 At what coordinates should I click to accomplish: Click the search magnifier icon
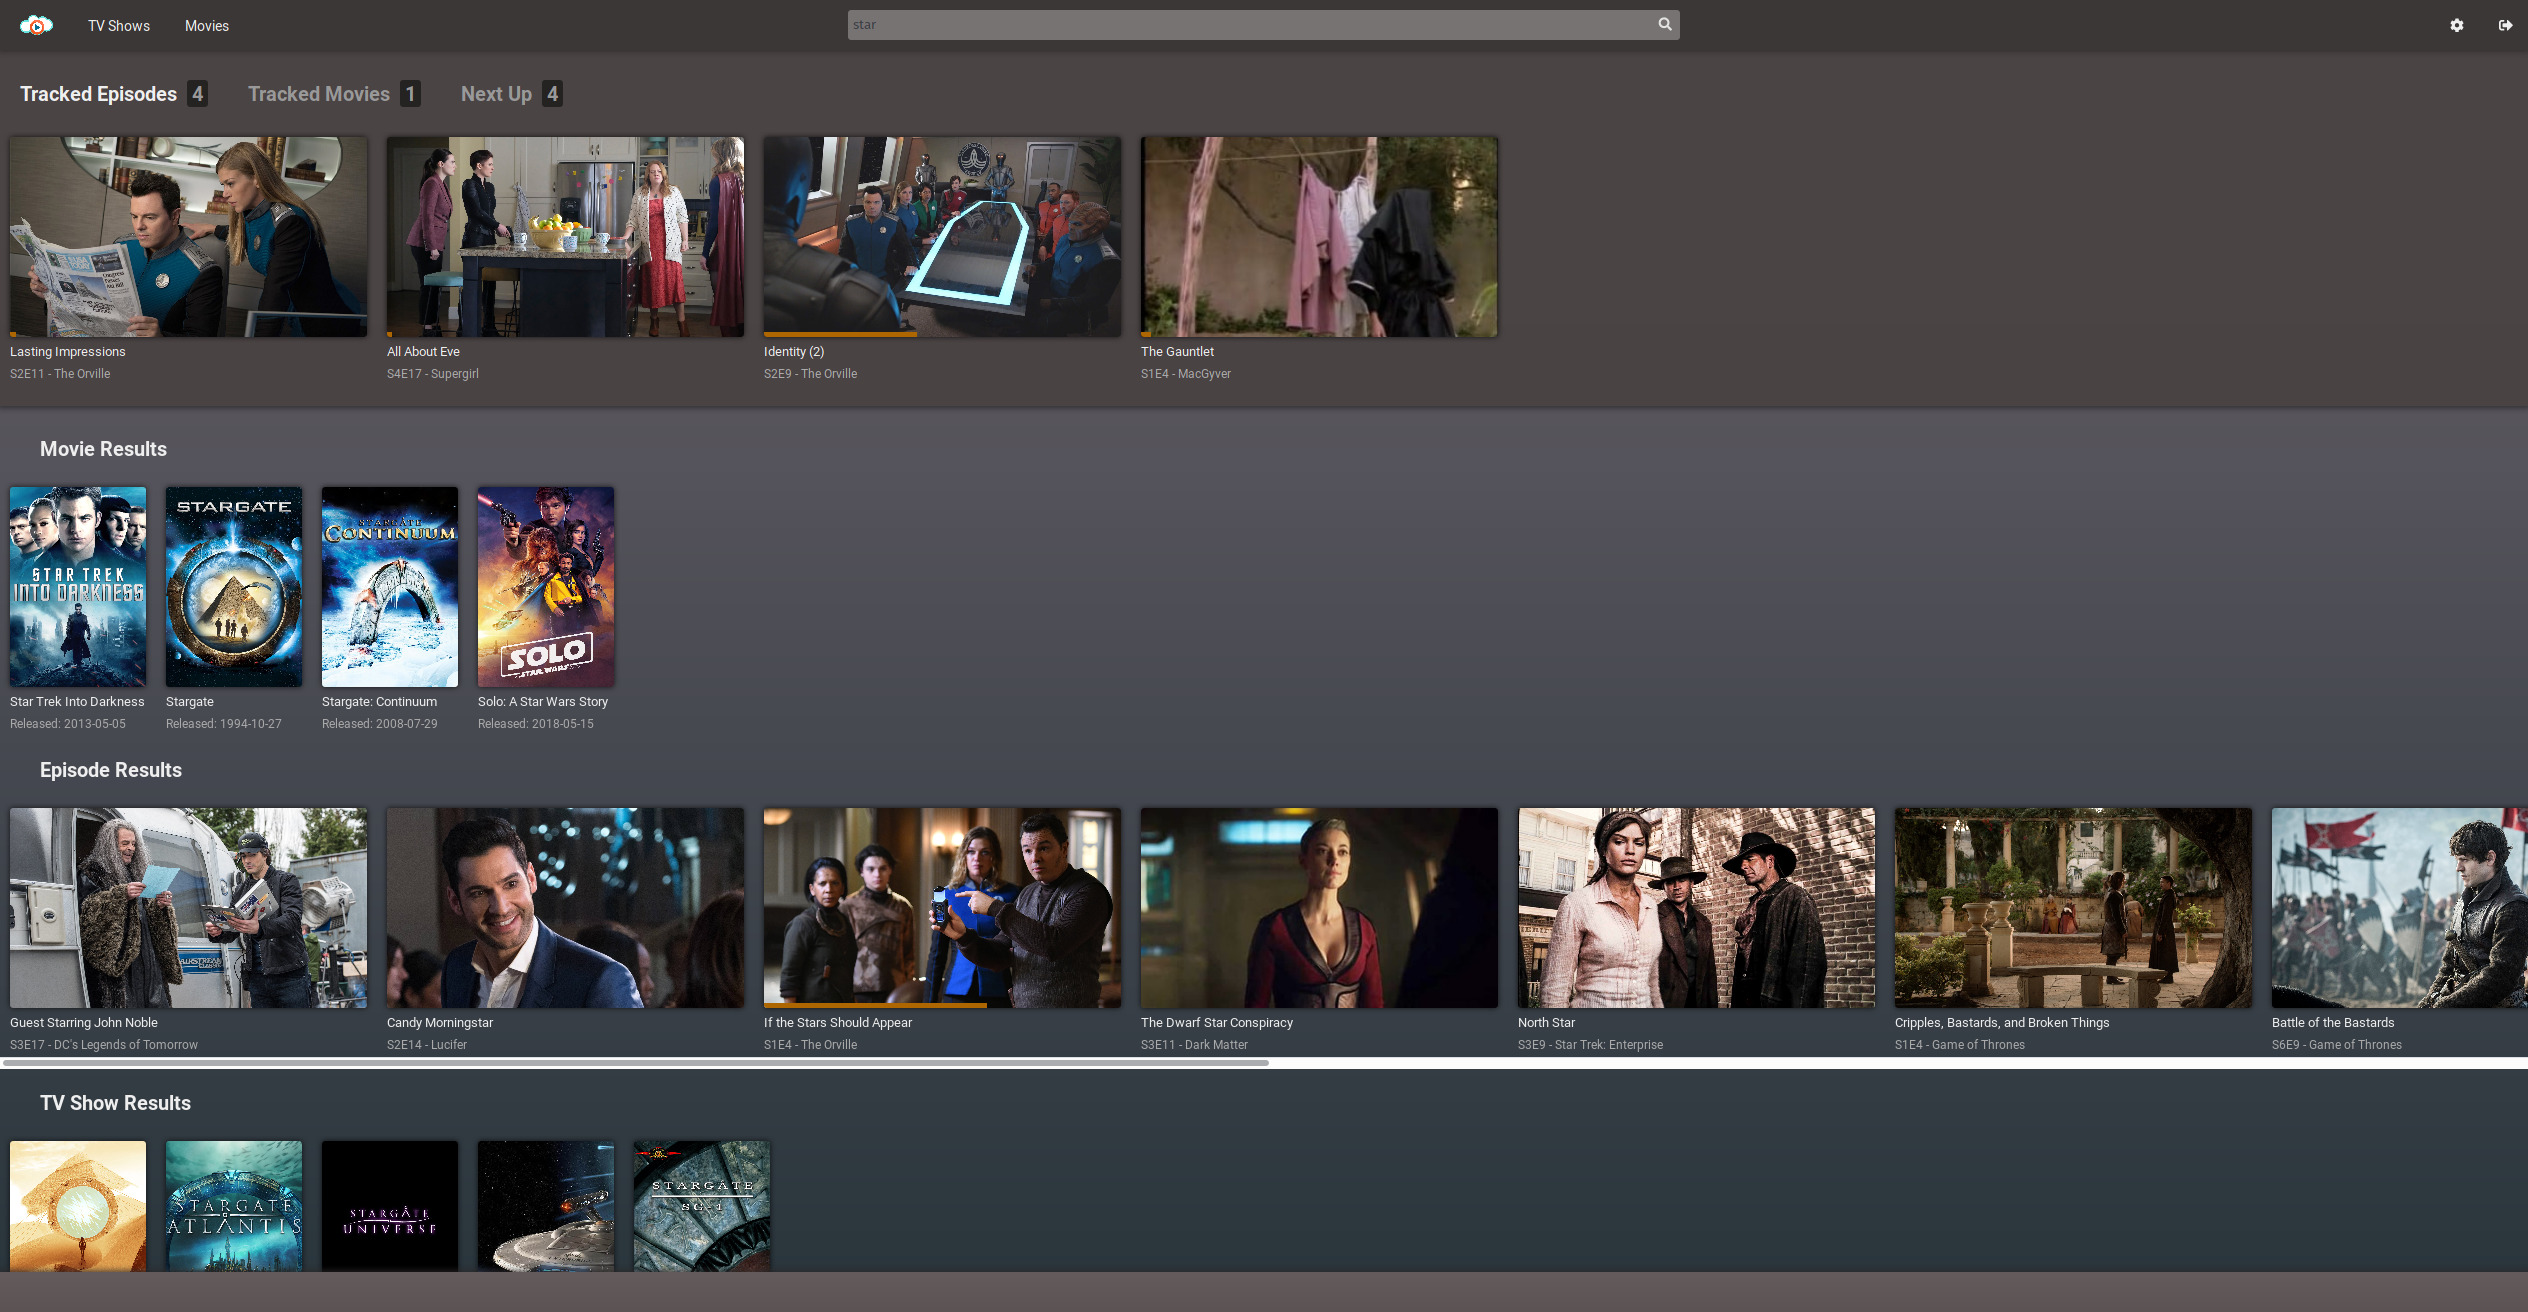tap(1665, 24)
